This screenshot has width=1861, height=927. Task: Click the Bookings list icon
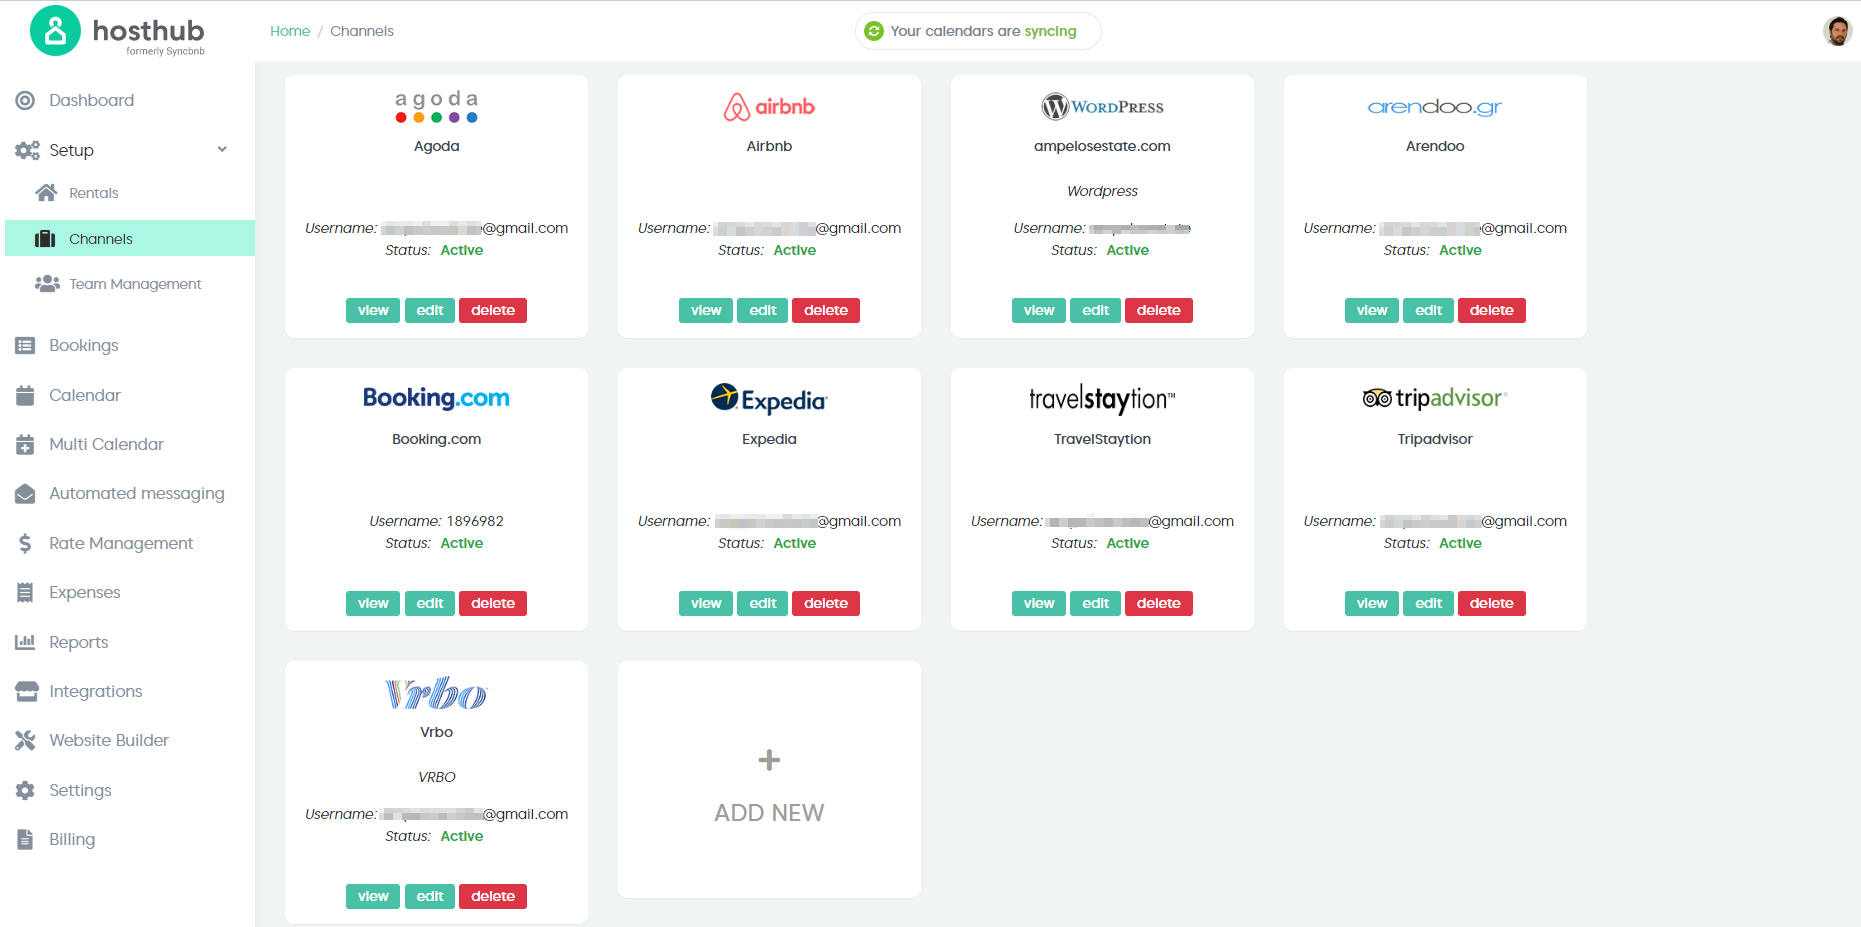pos(25,345)
